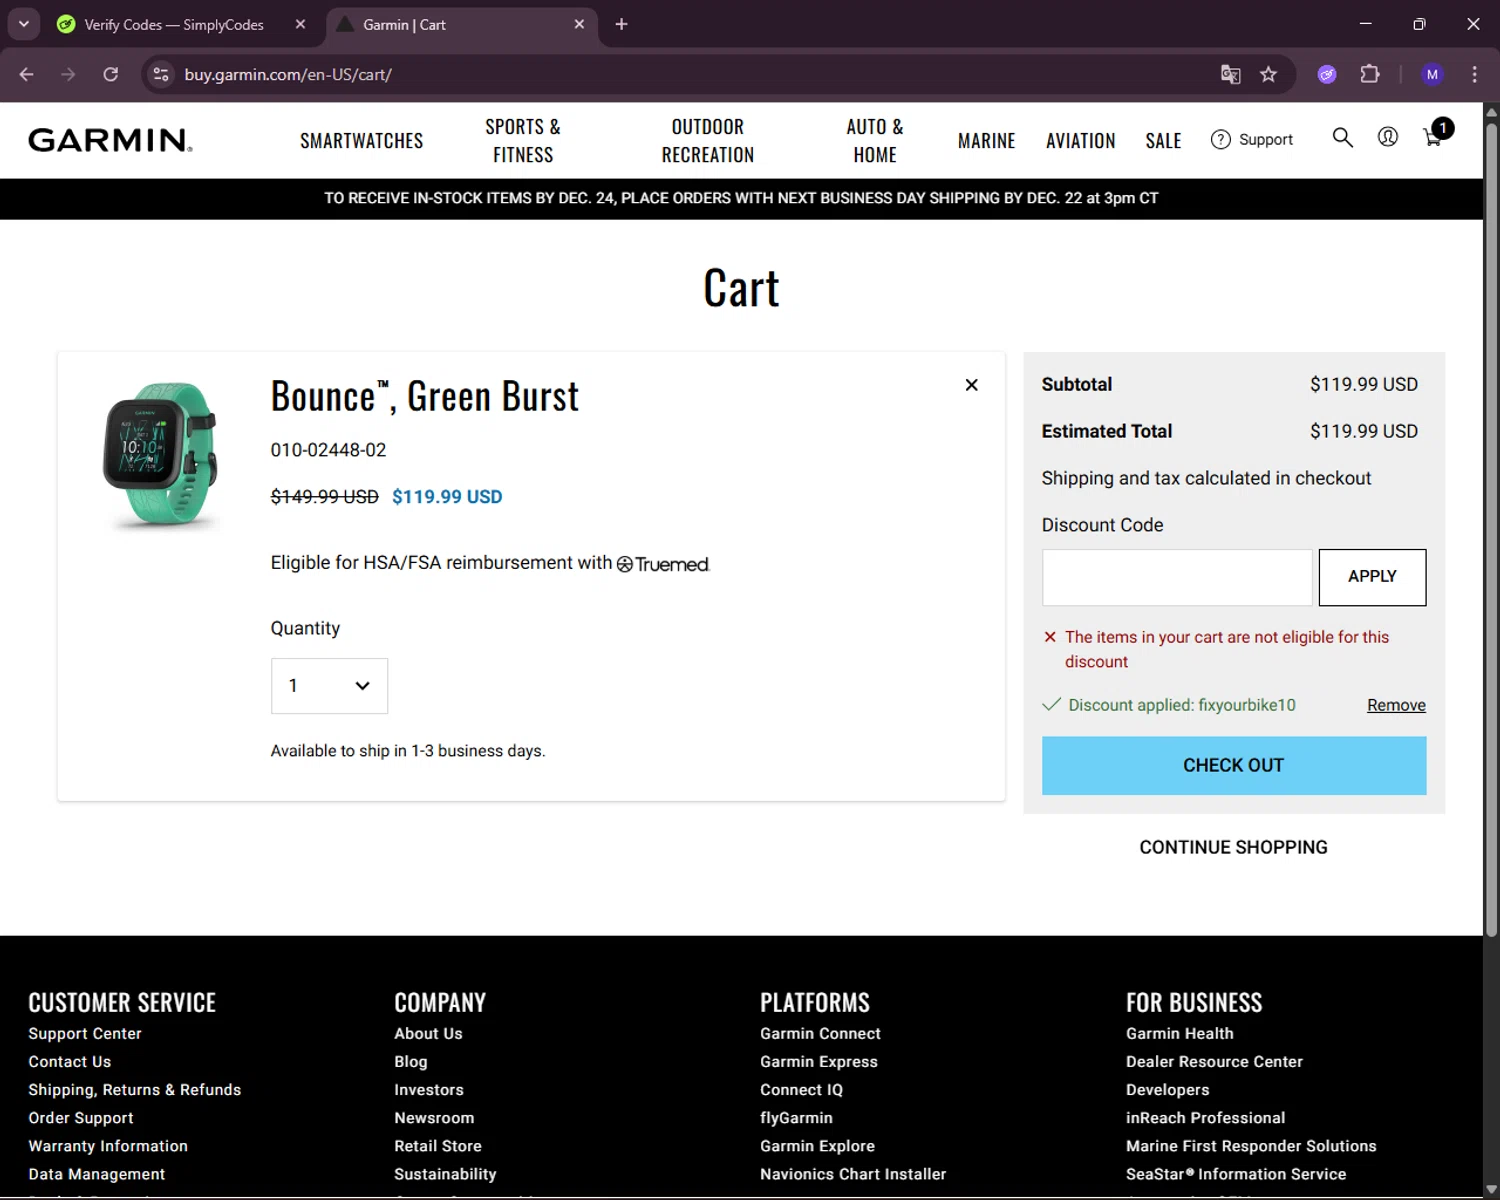Open Warranty Information footer link
This screenshot has height=1200, width=1500.
pos(108,1146)
